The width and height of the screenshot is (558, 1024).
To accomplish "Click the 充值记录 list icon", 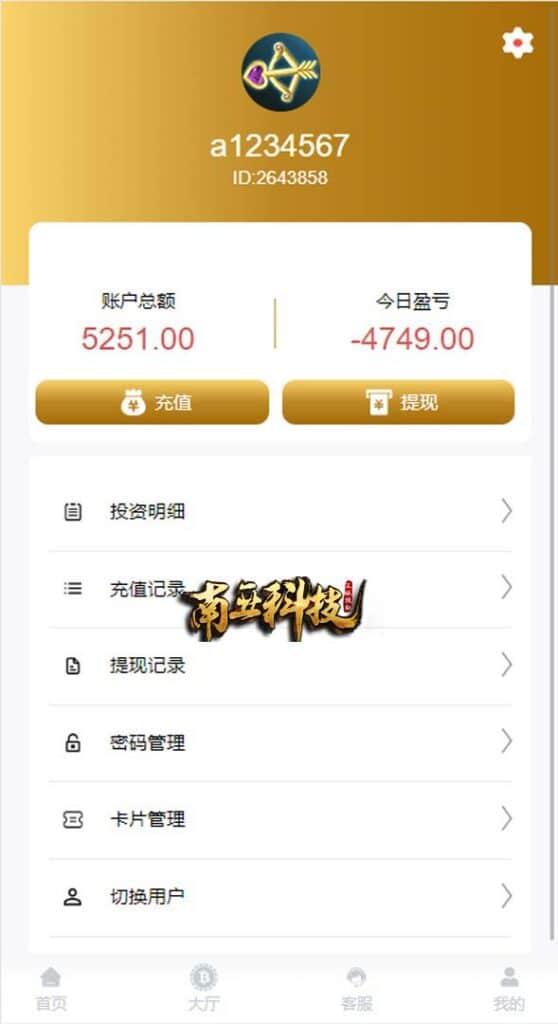I will click(73, 588).
